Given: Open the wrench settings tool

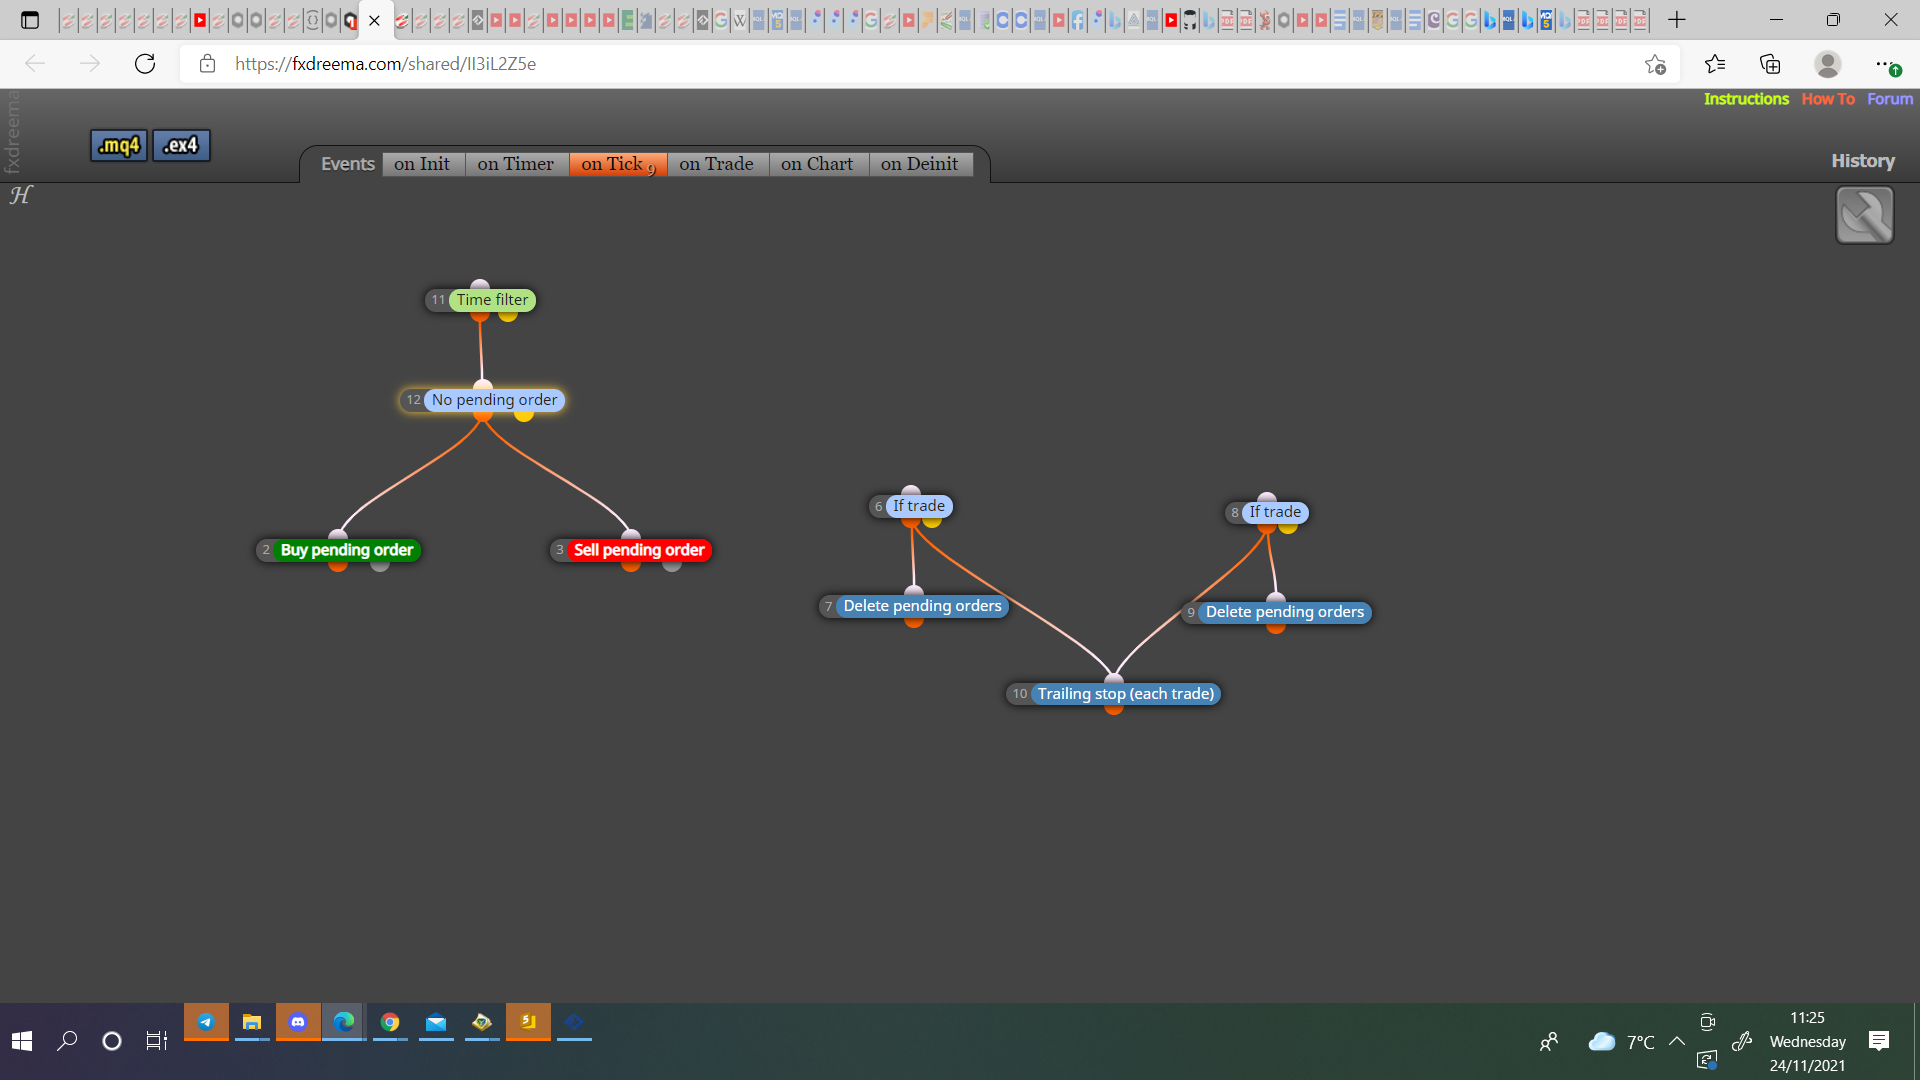Looking at the screenshot, I should point(1864,215).
